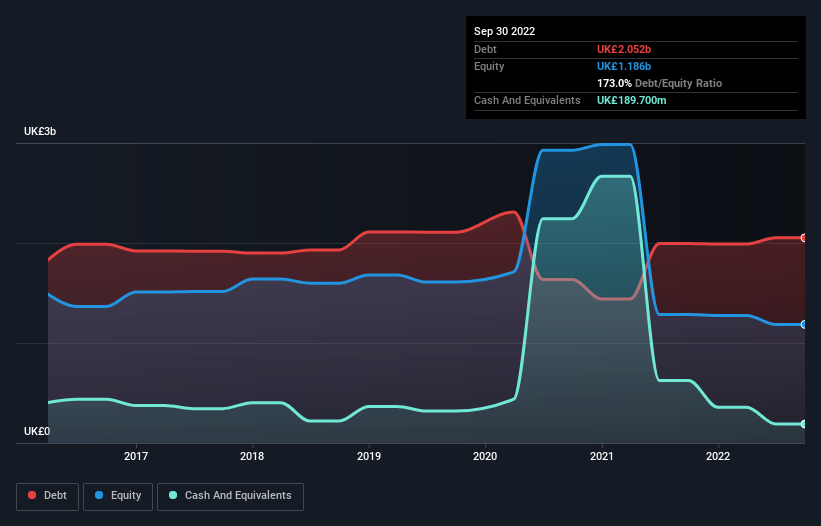
Task: Toggle Cash And Equivalents legend button
Action: click(230, 496)
